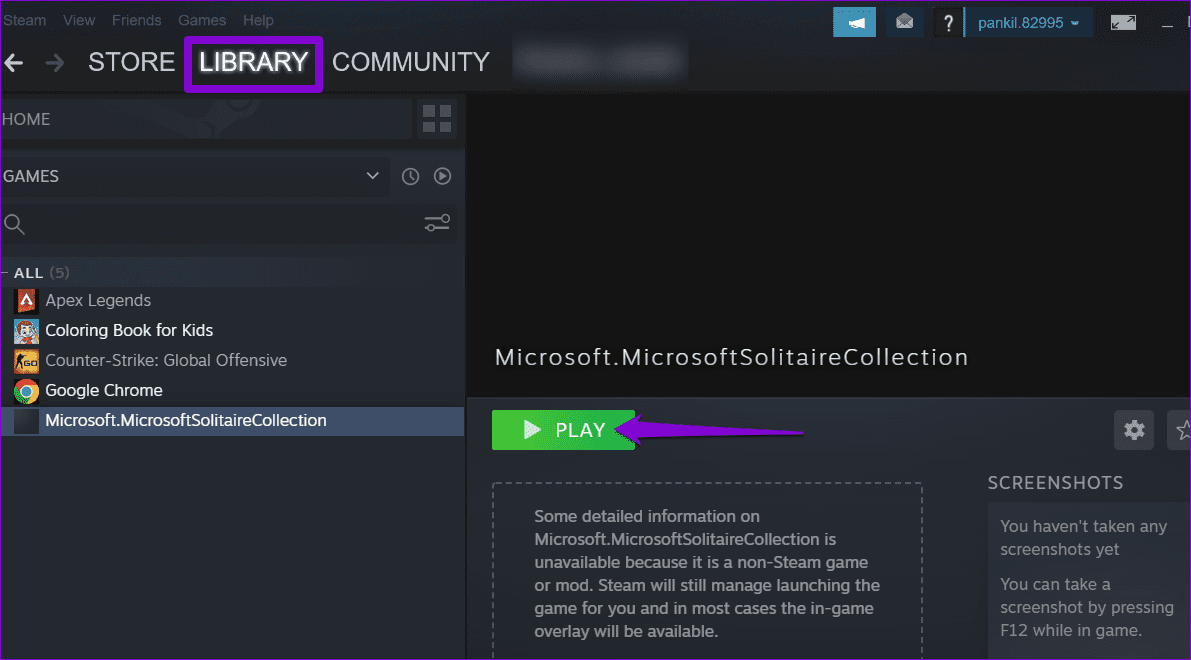Click the Coloring Book for Kids icon
The height and width of the screenshot is (660, 1191).
click(26, 331)
